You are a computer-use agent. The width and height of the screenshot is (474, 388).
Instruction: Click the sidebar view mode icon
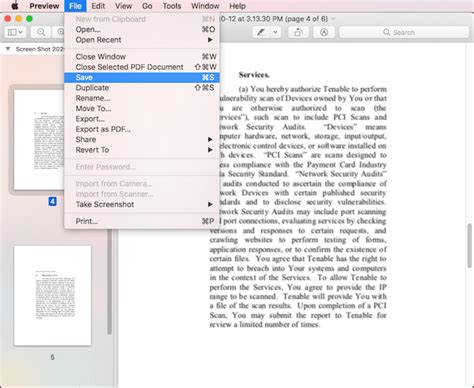tap(15, 32)
